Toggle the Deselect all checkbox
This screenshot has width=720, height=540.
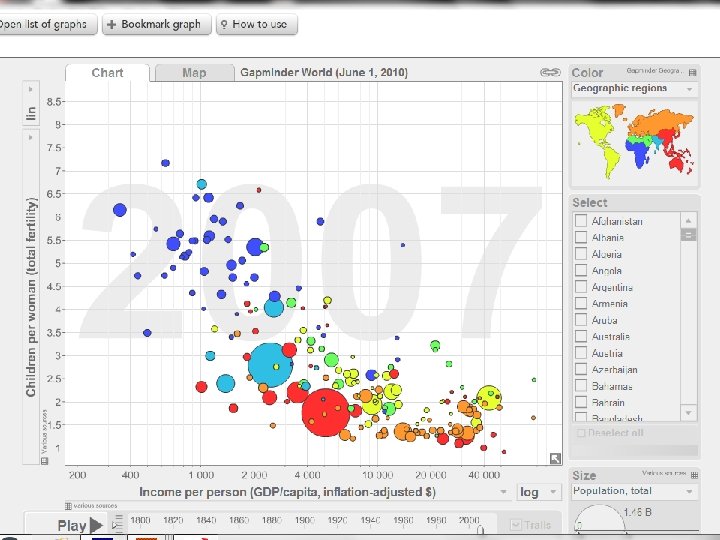[x=581, y=433]
